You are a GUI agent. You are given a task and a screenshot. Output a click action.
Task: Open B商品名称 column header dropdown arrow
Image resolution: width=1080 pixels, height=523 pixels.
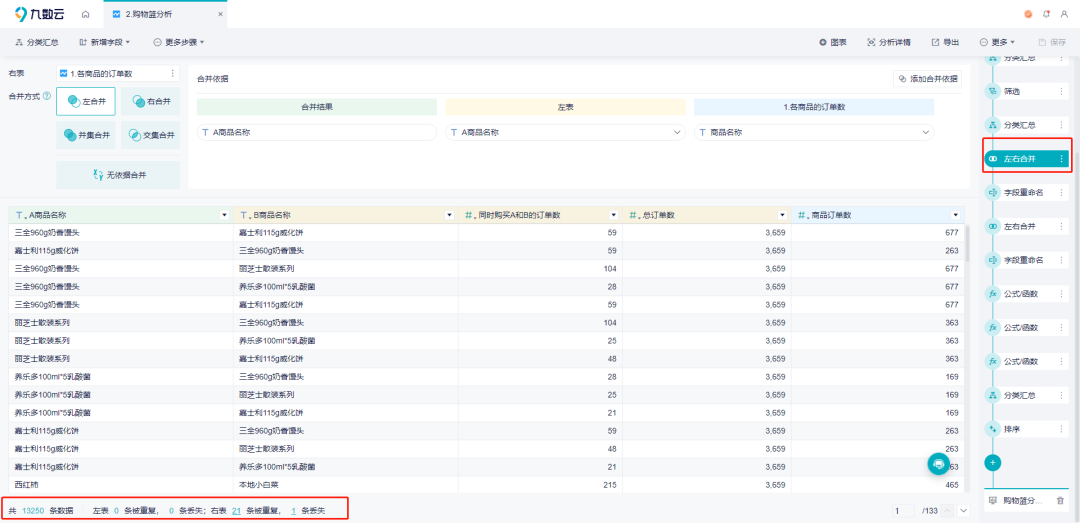click(449, 215)
